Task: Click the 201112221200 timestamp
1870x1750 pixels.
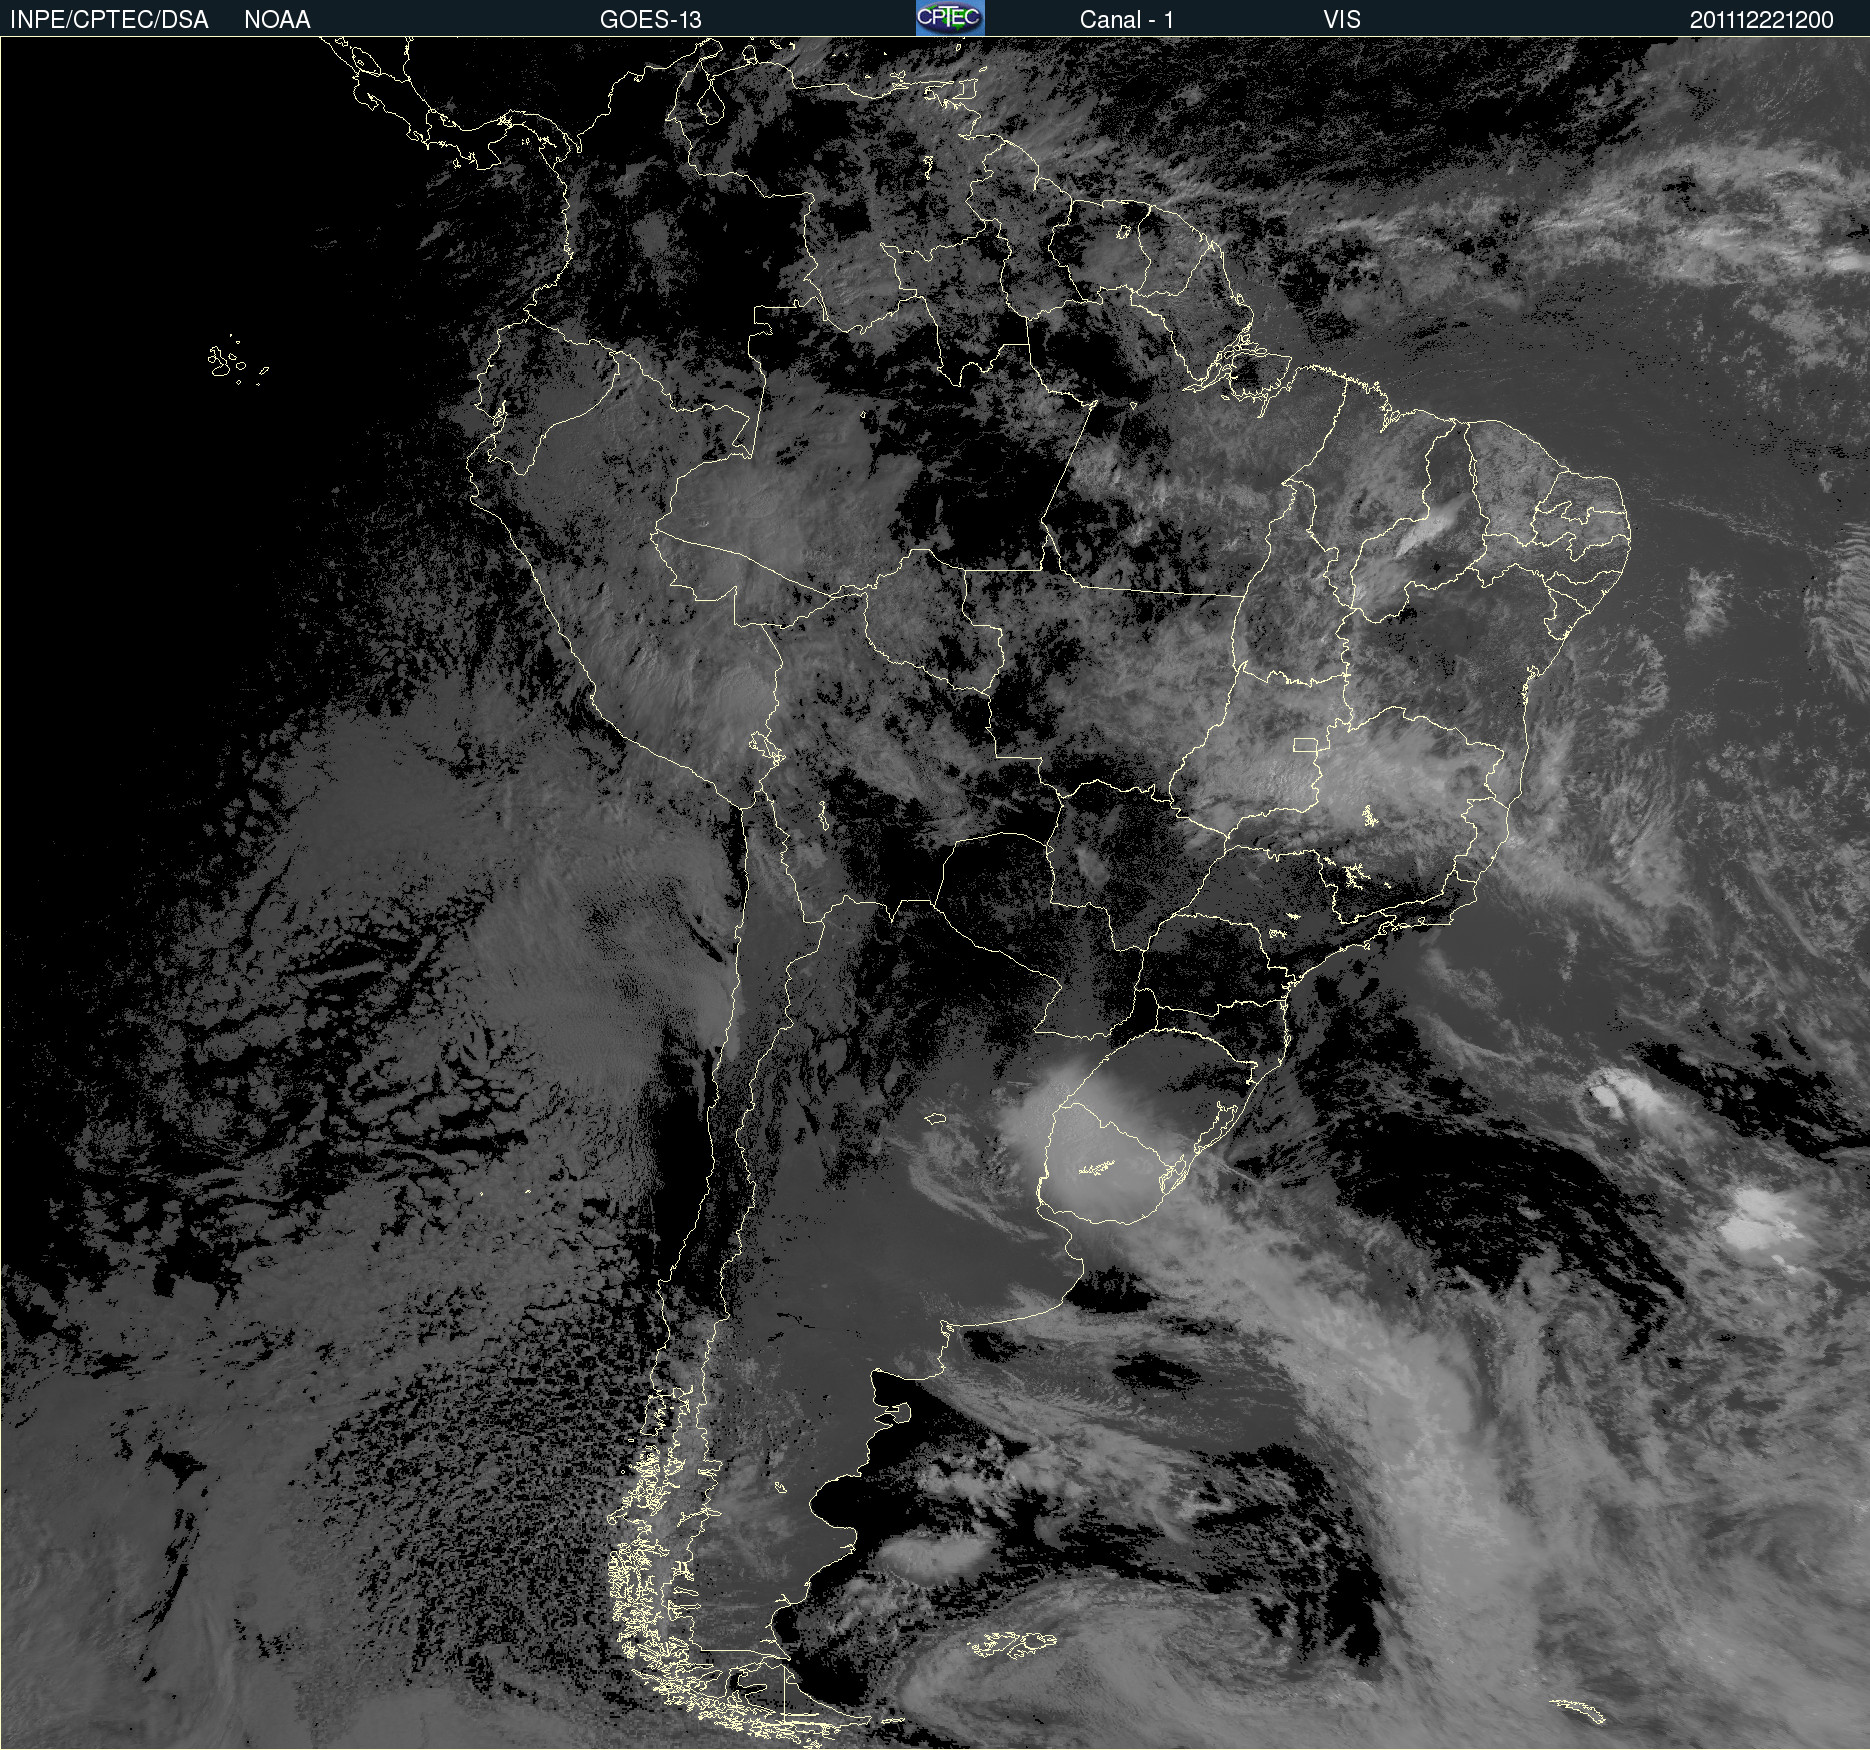Action: coord(1761,20)
